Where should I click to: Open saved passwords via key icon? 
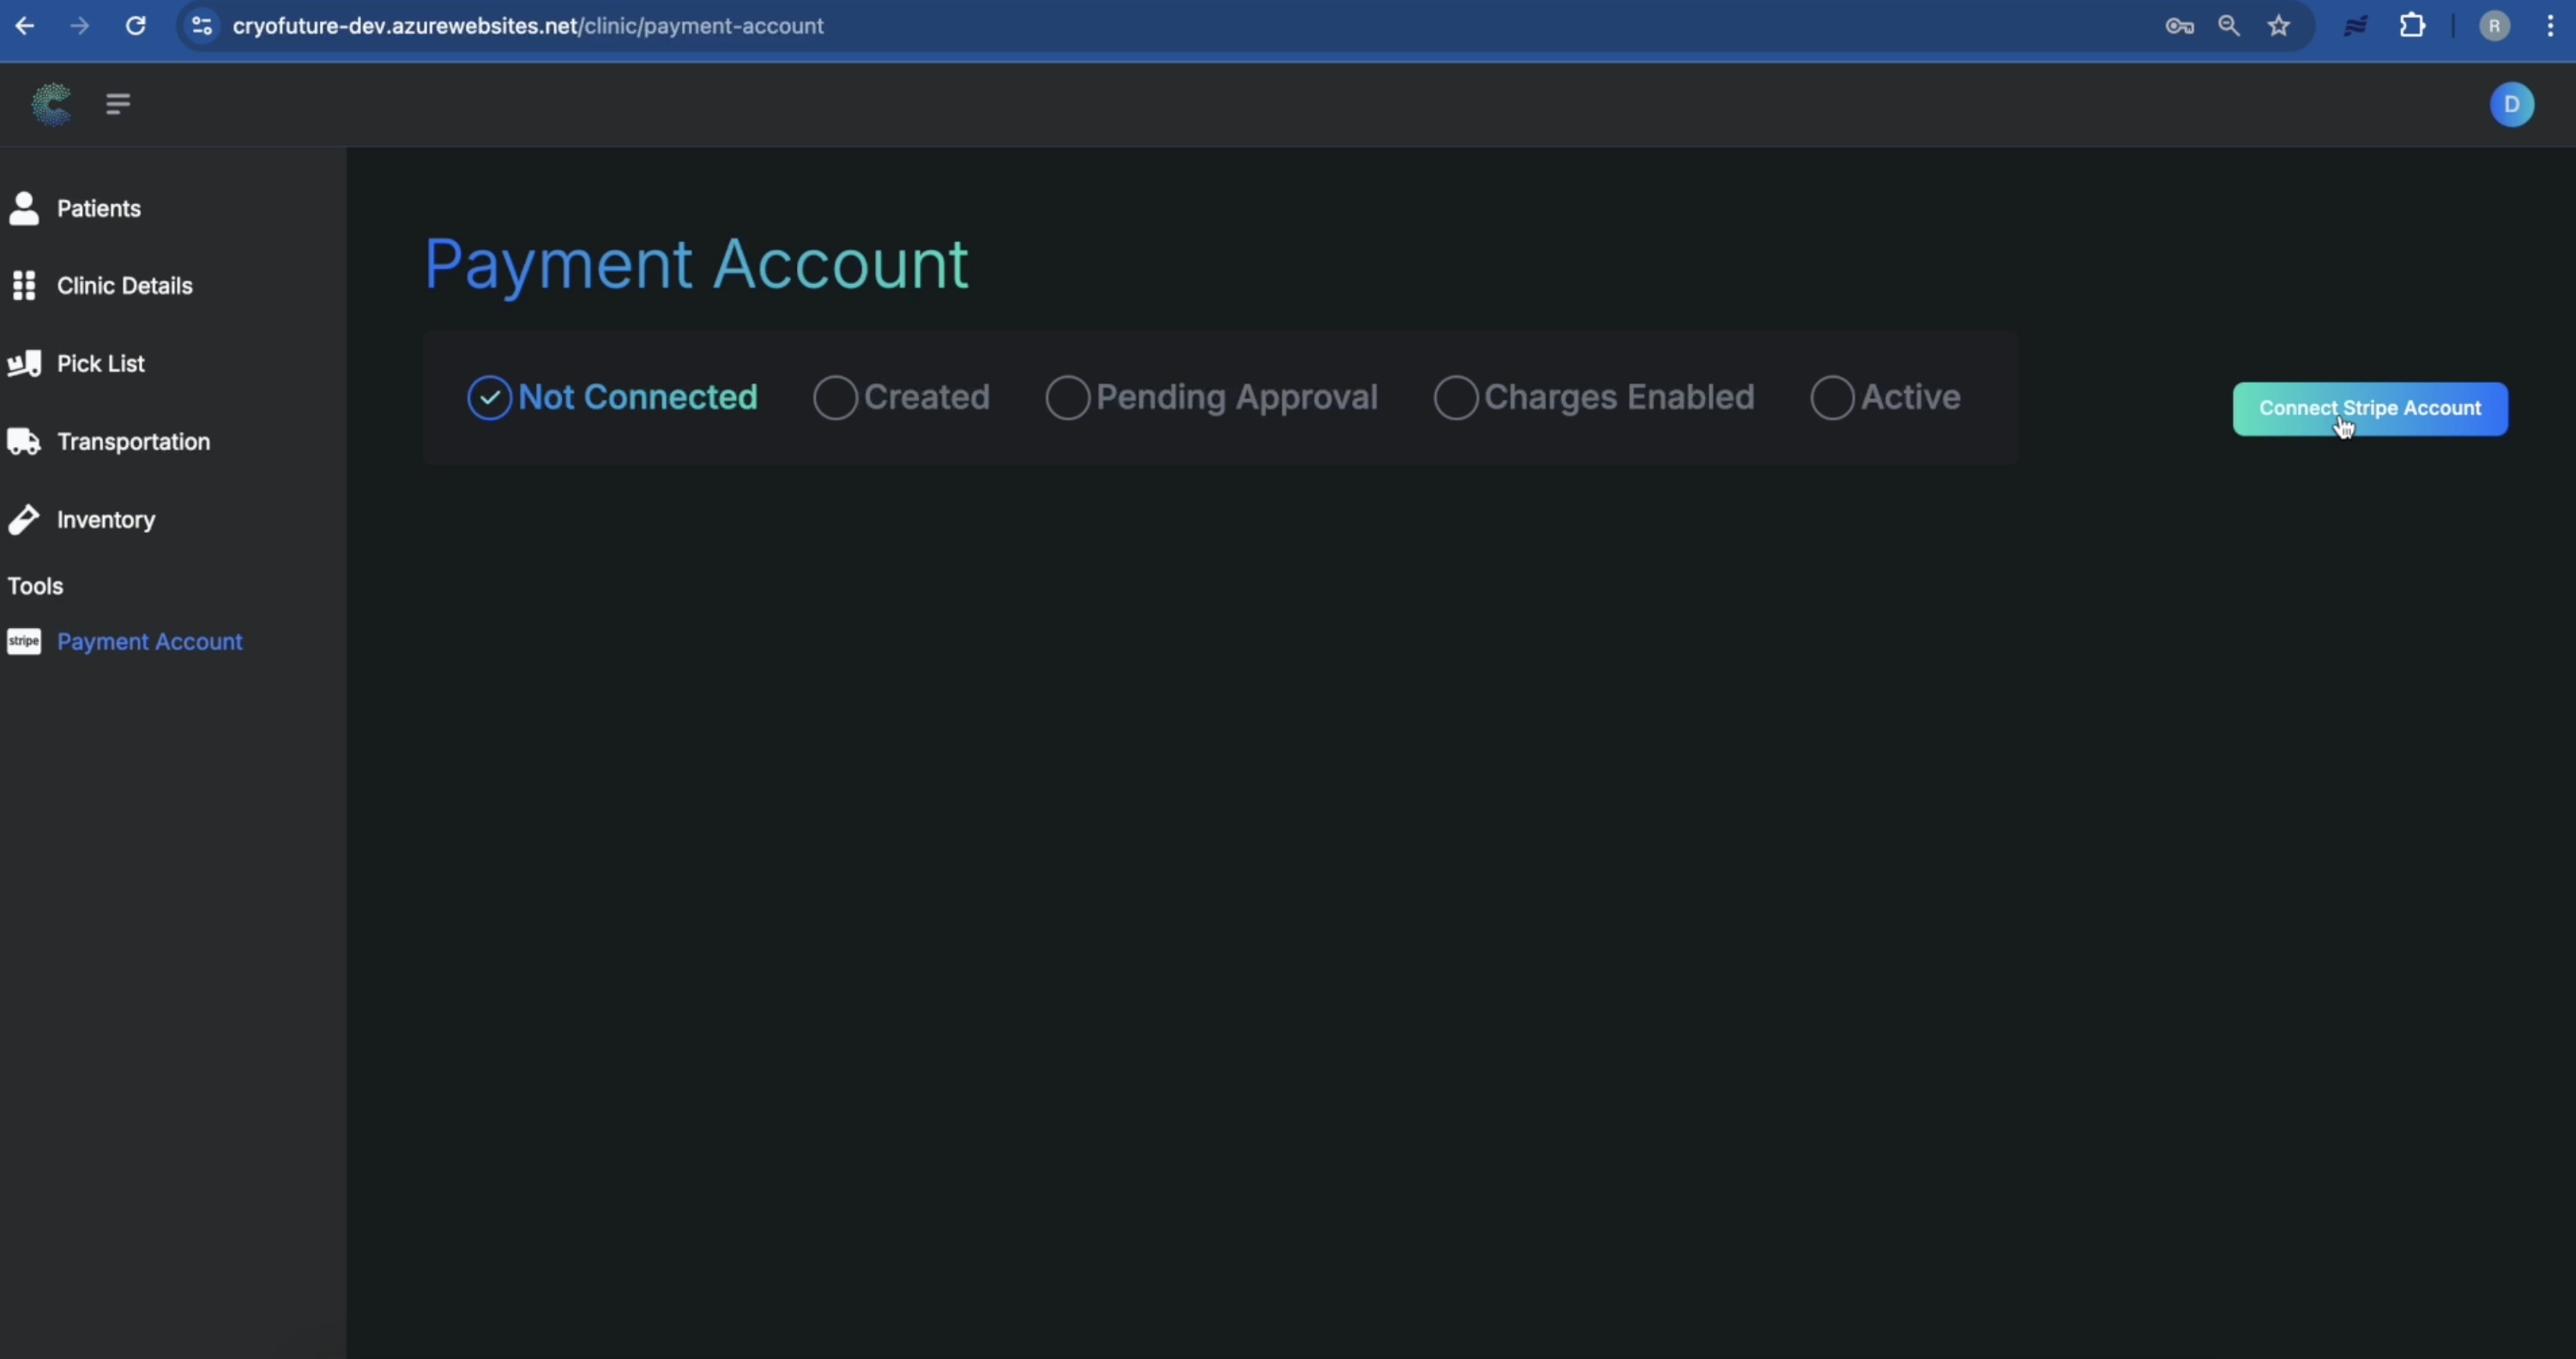tap(2179, 26)
